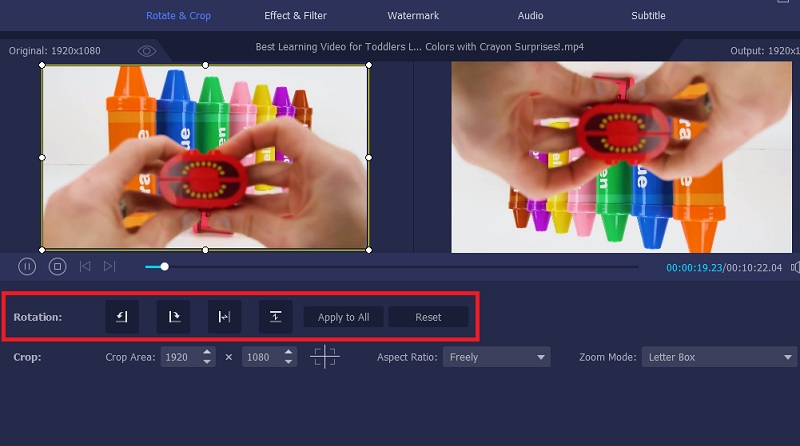
Task: Increase crop area width value
Action: pyautogui.click(x=207, y=352)
